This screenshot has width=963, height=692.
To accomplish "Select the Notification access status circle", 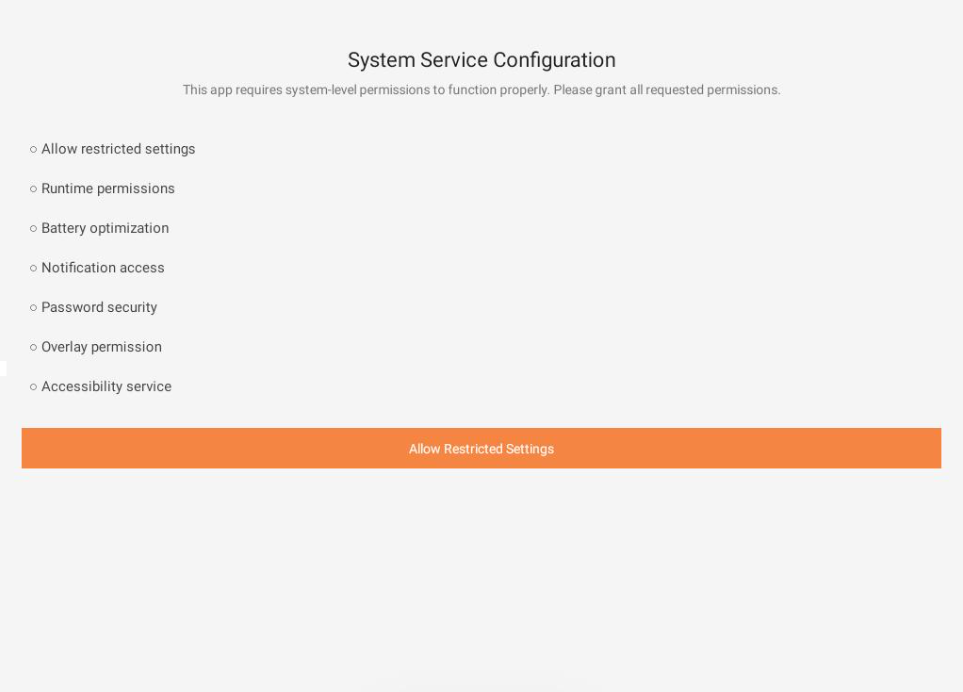I will (32, 267).
